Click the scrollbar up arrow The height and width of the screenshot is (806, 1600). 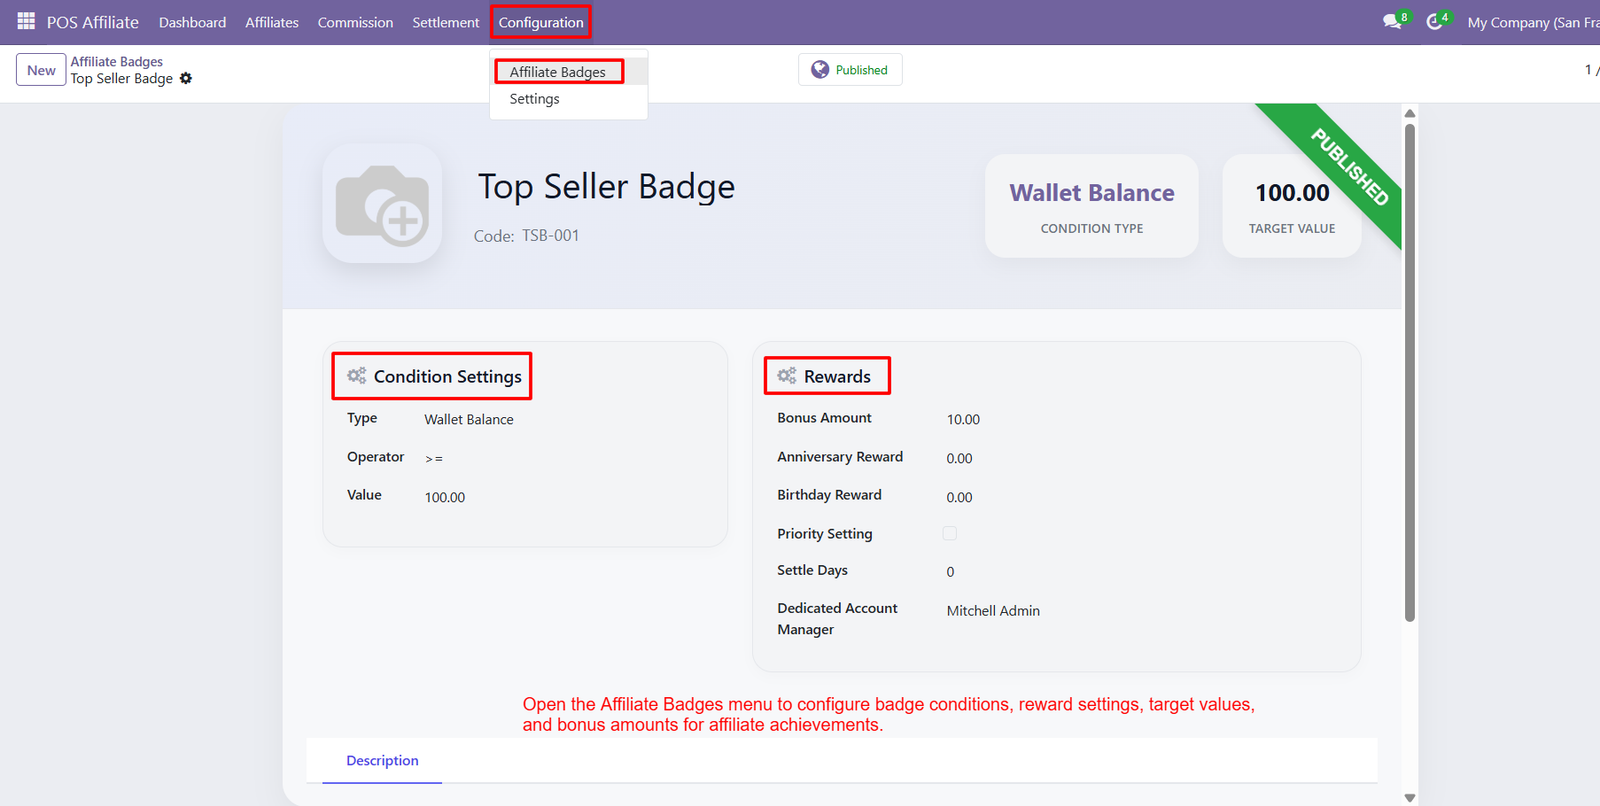pyautogui.click(x=1410, y=113)
